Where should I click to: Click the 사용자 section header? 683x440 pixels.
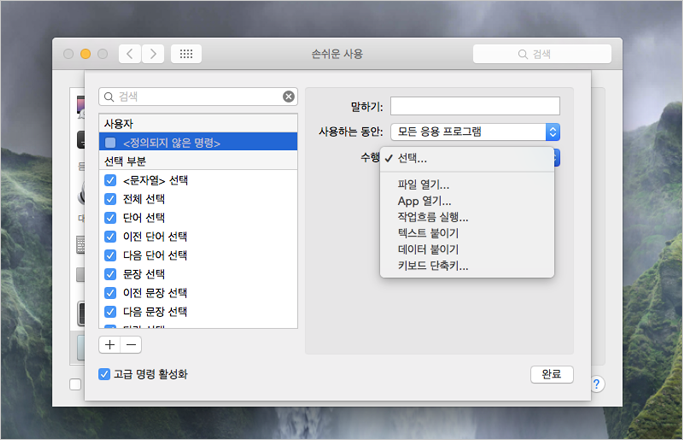[198, 124]
